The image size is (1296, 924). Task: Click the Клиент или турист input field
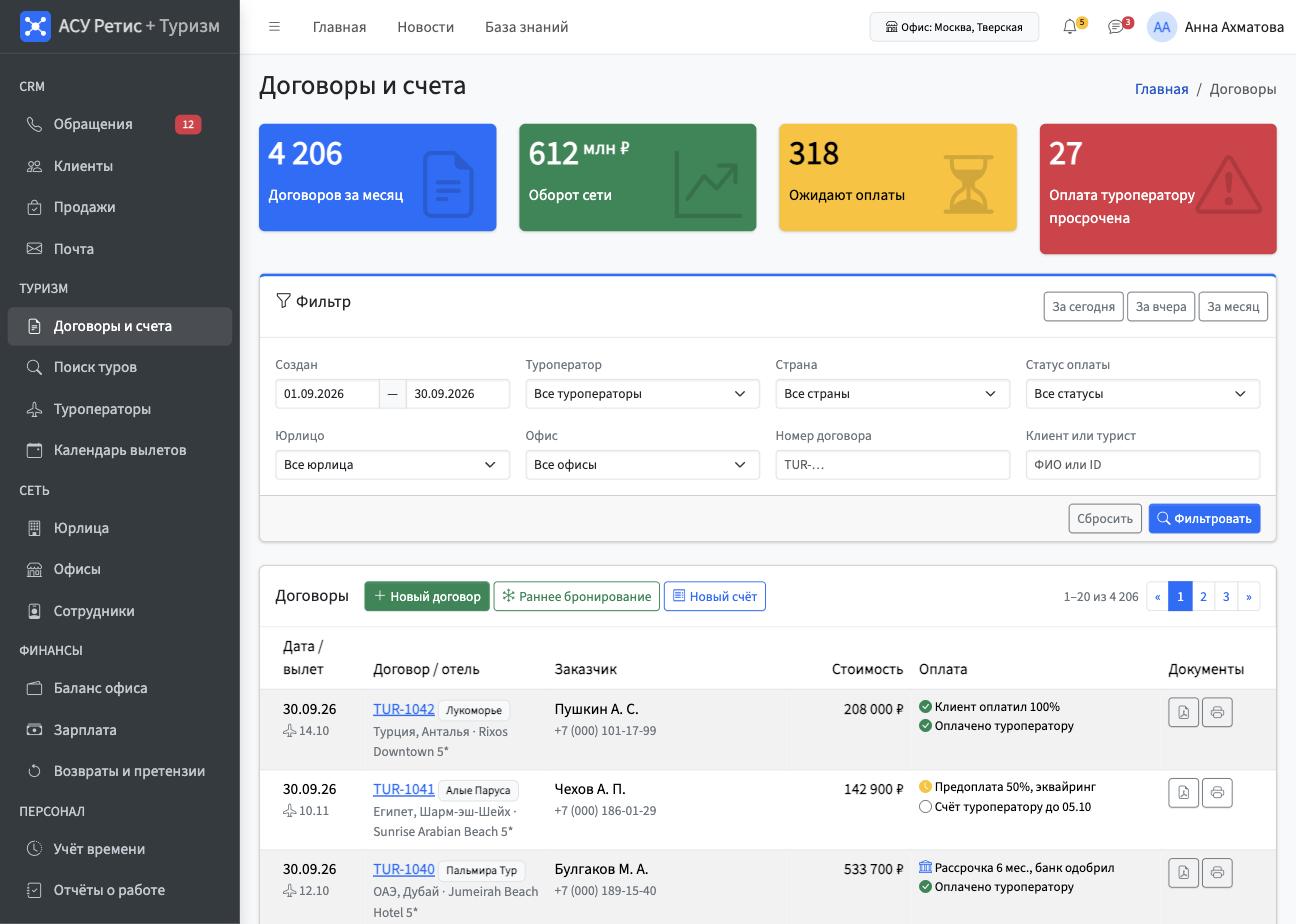(1142, 465)
